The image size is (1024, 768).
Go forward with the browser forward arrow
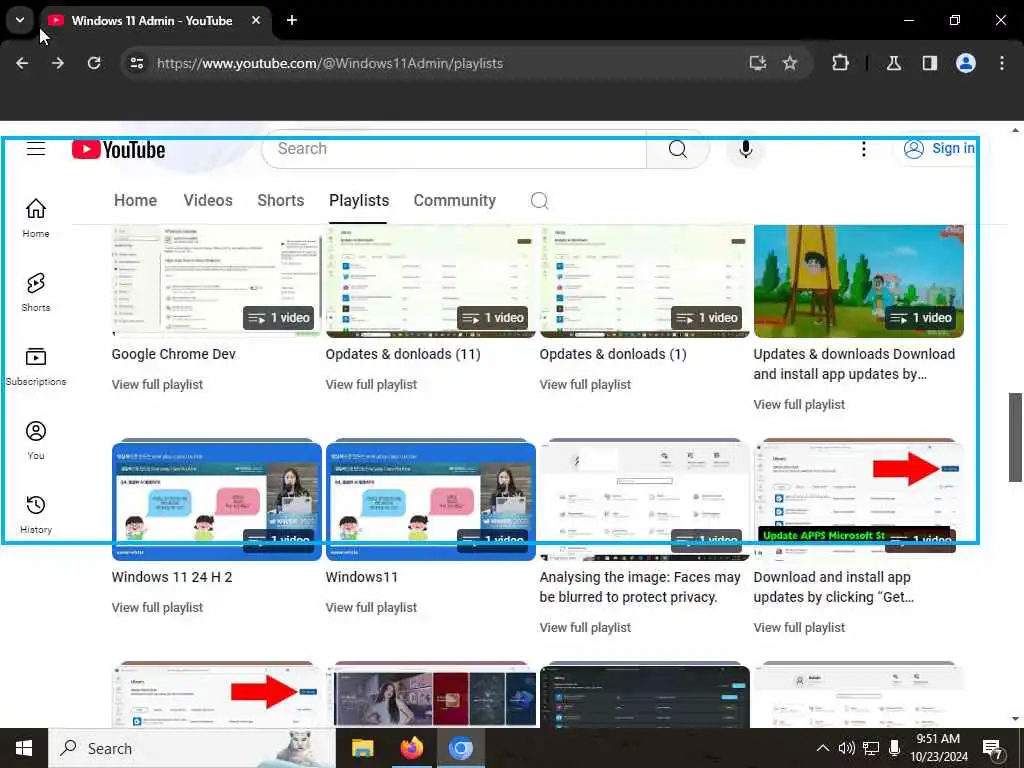[x=58, y=63]
